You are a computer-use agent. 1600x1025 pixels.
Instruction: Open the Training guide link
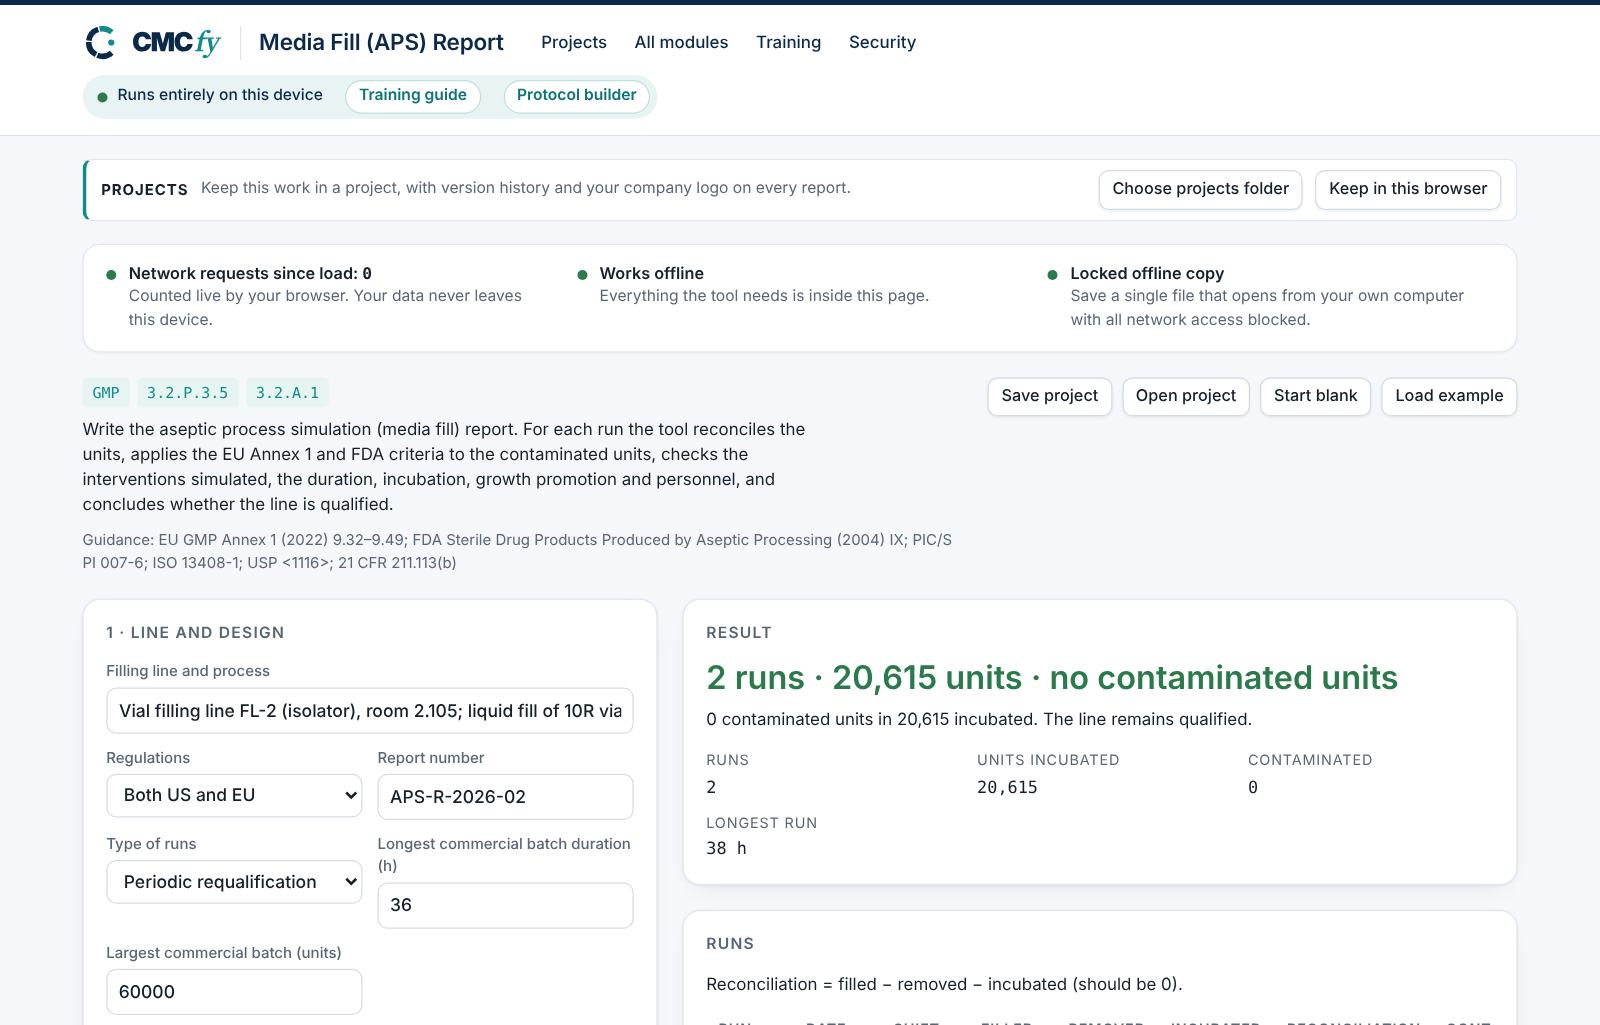tap(413, 96)
